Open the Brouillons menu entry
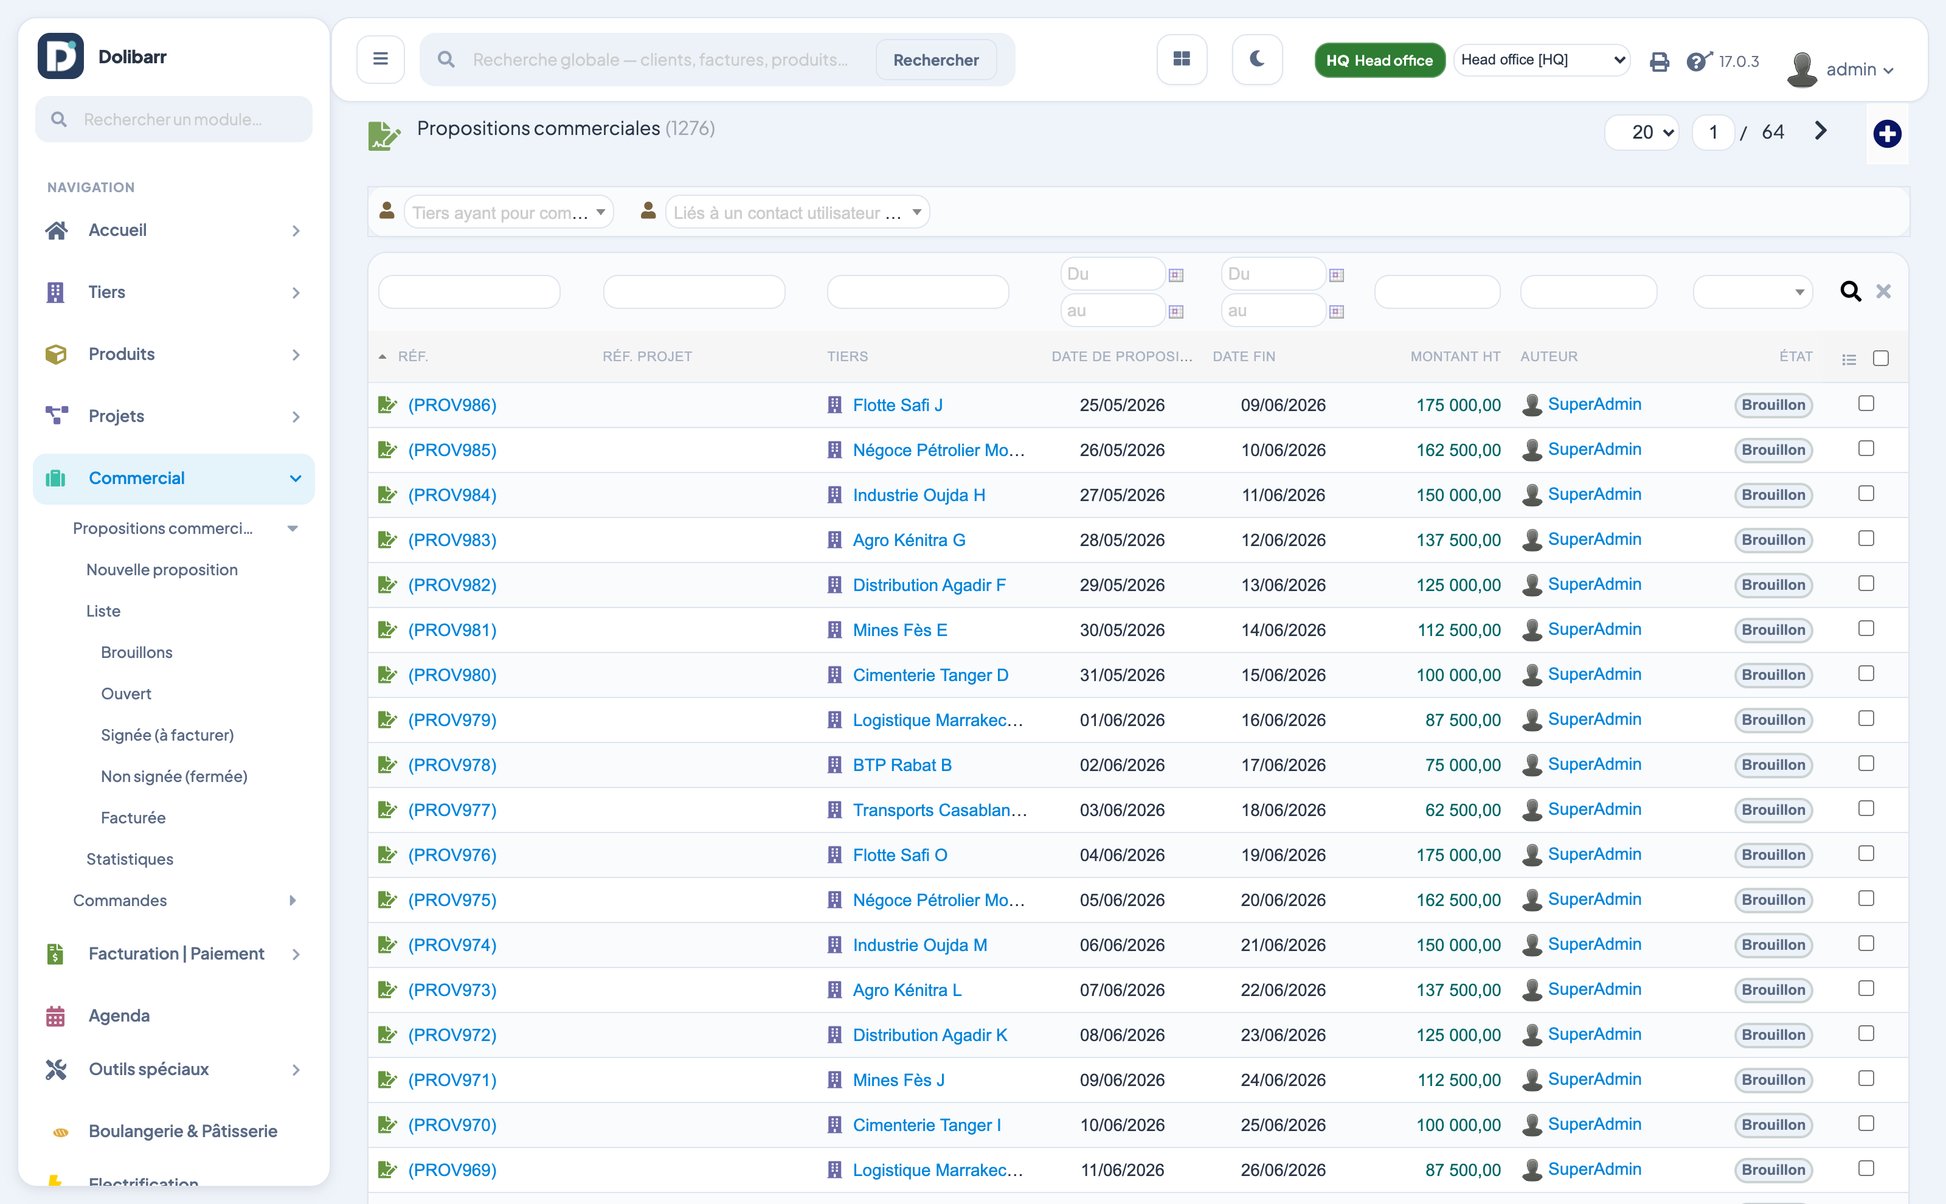The height and width of the screenshot is (1204, 1946). [x=137, y=653]
